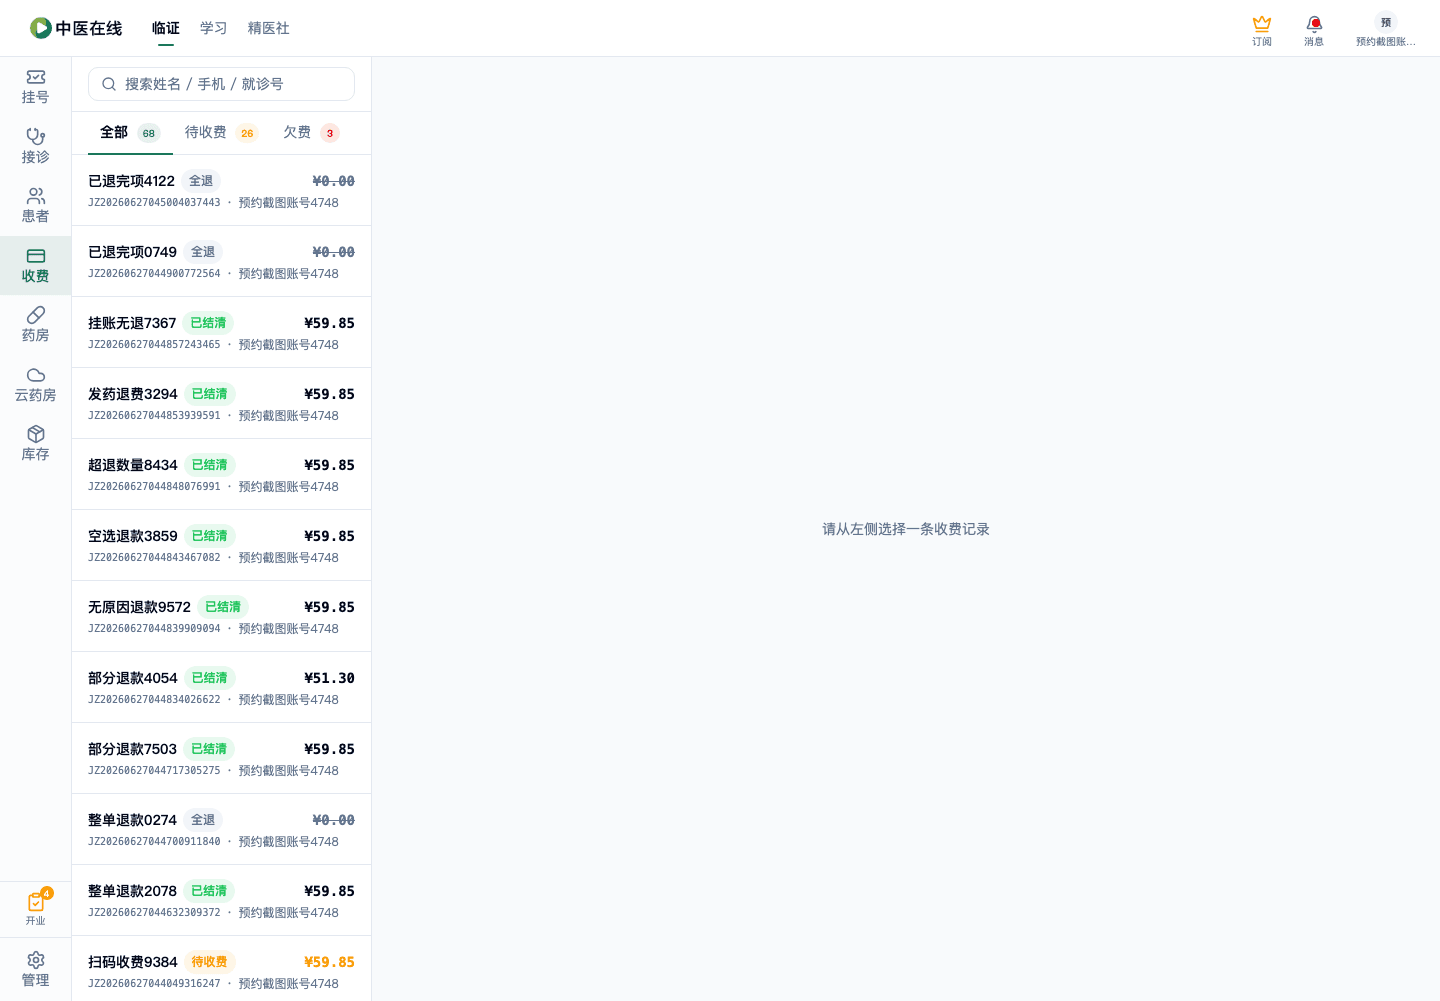This screenshot has width=1440, height=1001.
Task: Click the ¥51.30 amount
Action: click(x=329, y=678)
